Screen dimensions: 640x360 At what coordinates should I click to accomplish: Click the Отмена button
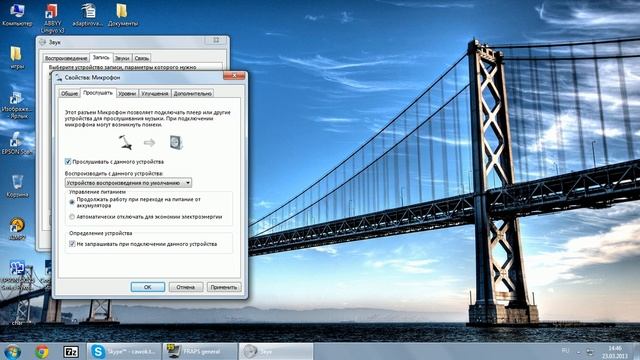(186, 287)
